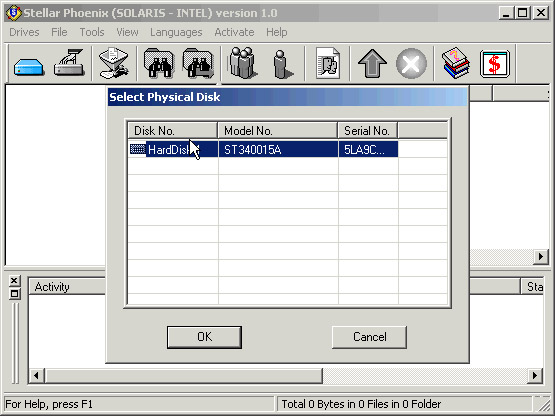Image resolution: width=555 pixels, height=416 pixels.
Task: Open the Drives menu
Action: (x=24, y=32)
